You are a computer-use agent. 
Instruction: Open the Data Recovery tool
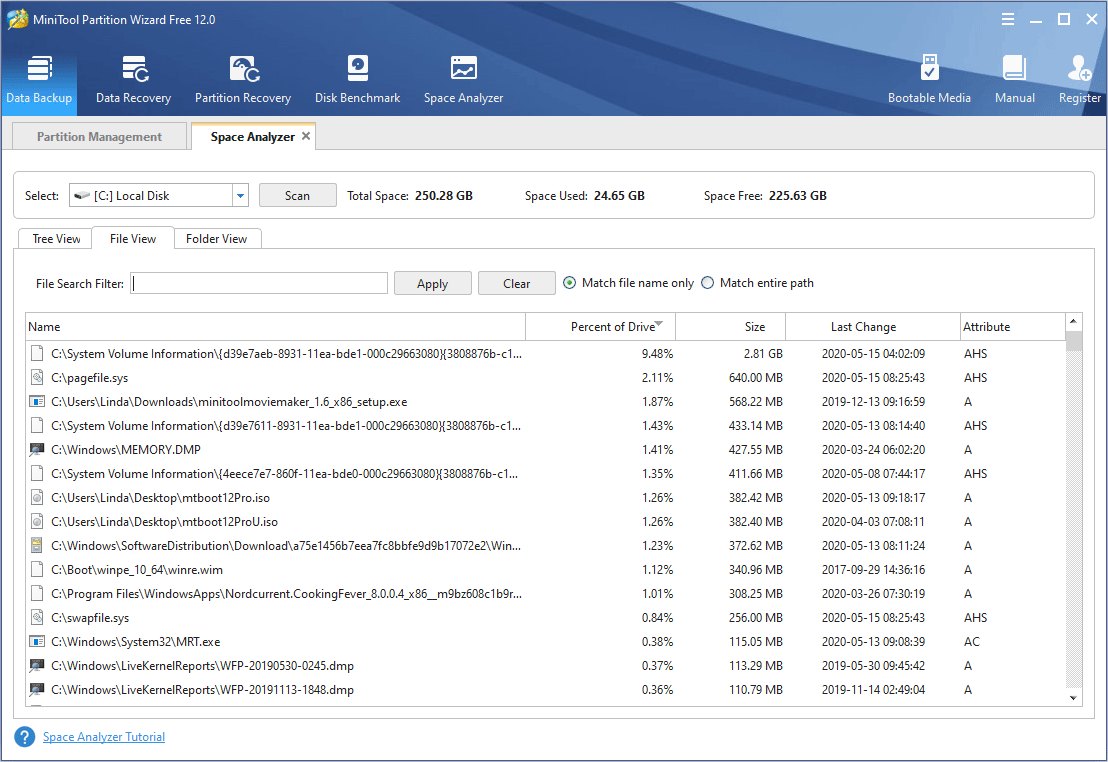134,80
